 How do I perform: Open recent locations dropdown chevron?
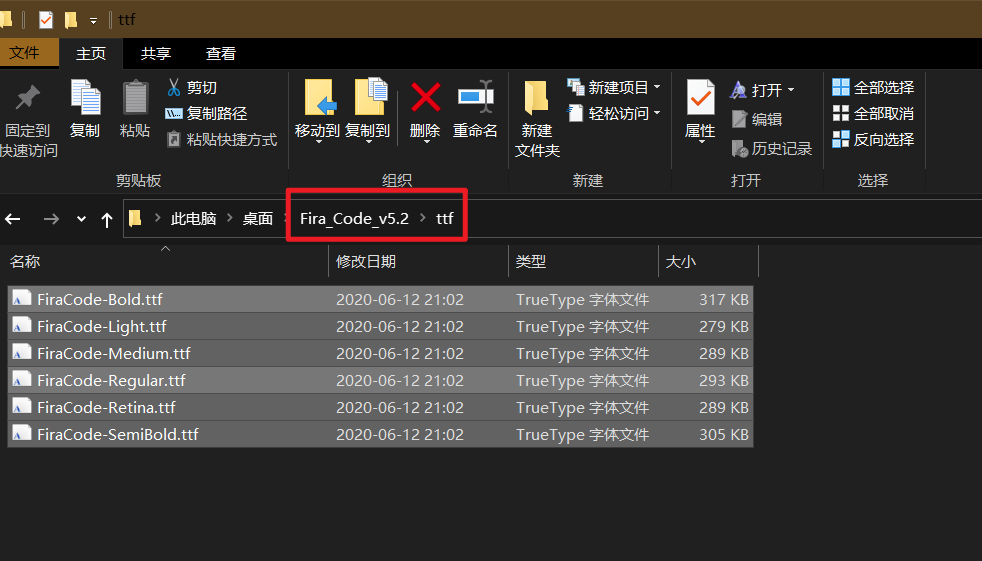[81, 219]
